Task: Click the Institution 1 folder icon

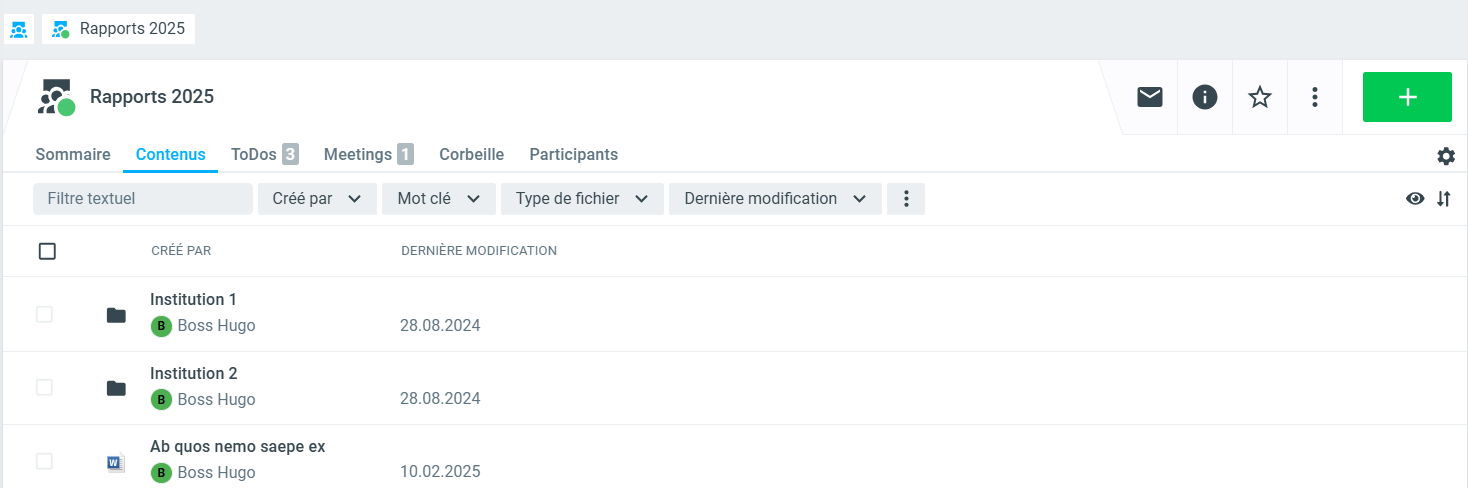Action: [x=116, y=315]
